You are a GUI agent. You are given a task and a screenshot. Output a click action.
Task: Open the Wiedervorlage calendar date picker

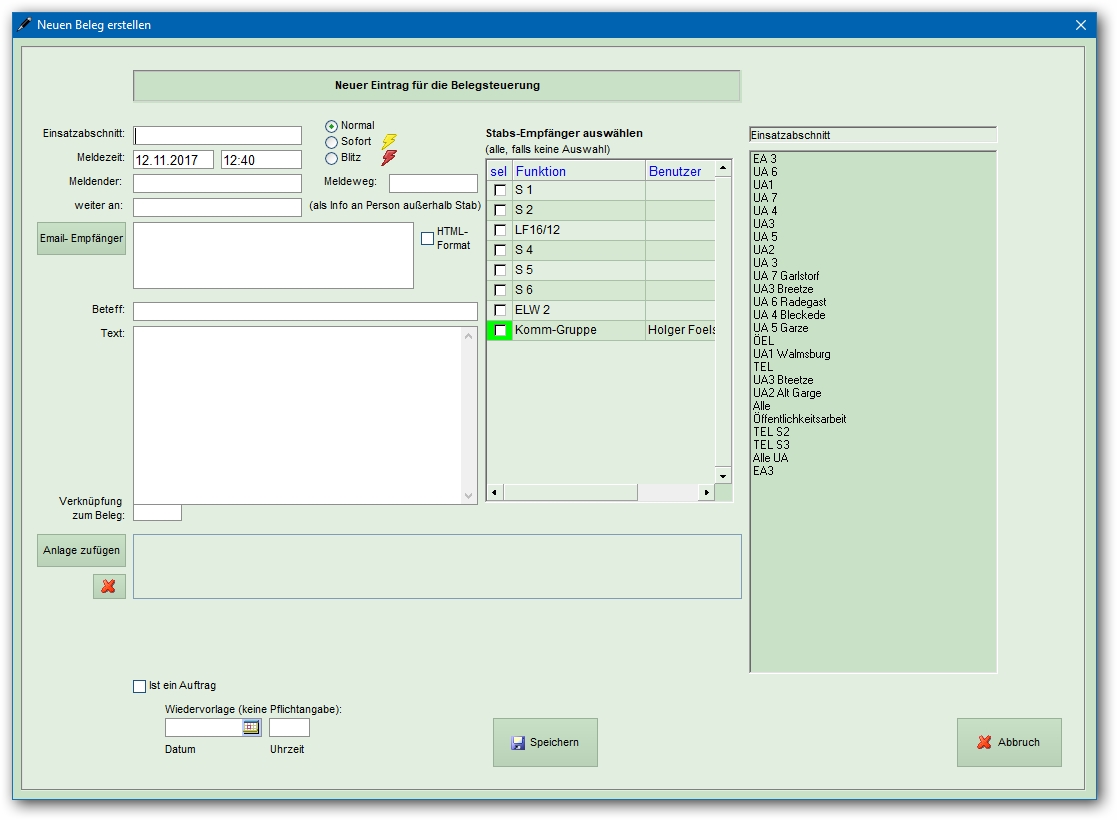pyautogui.click(x=251, y=728)
